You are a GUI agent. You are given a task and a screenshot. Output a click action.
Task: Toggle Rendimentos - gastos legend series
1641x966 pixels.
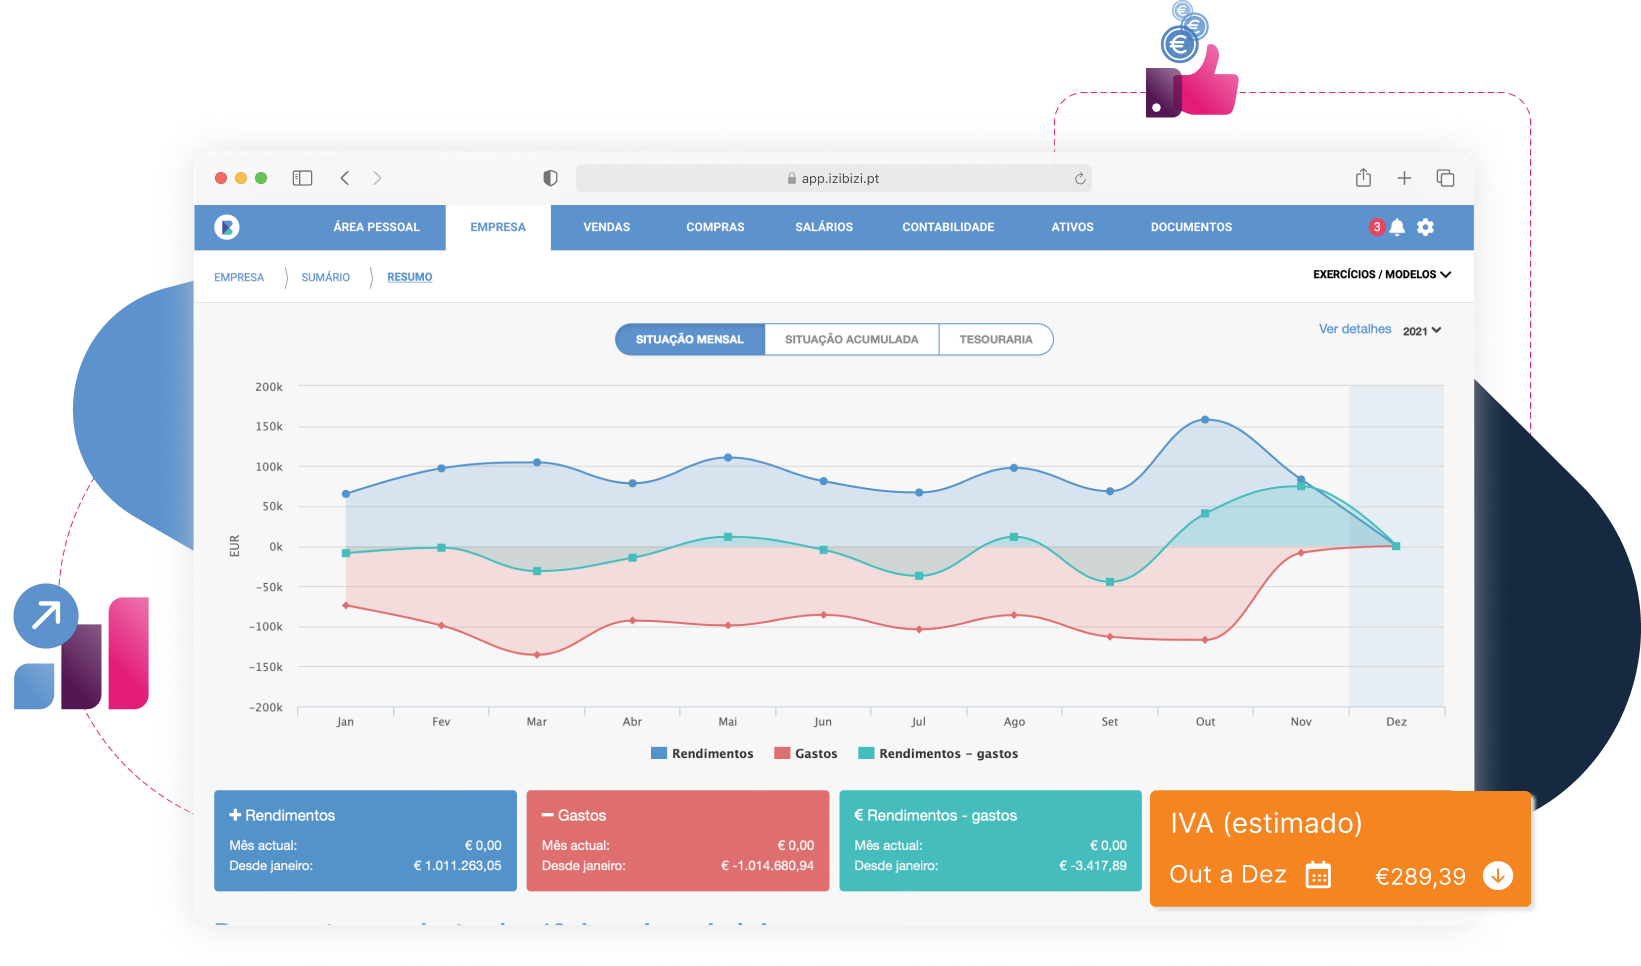tap(938, 754)
